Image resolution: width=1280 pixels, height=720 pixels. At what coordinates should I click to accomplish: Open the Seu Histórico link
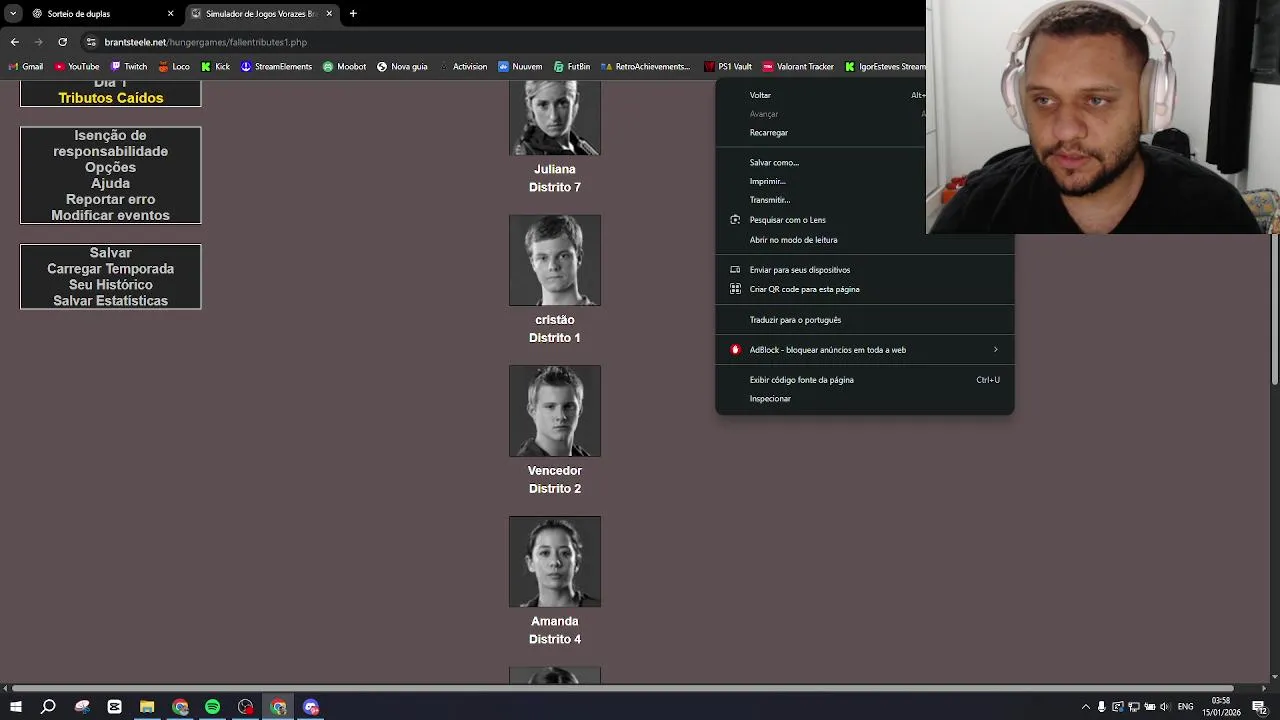(x=110, y=285)
